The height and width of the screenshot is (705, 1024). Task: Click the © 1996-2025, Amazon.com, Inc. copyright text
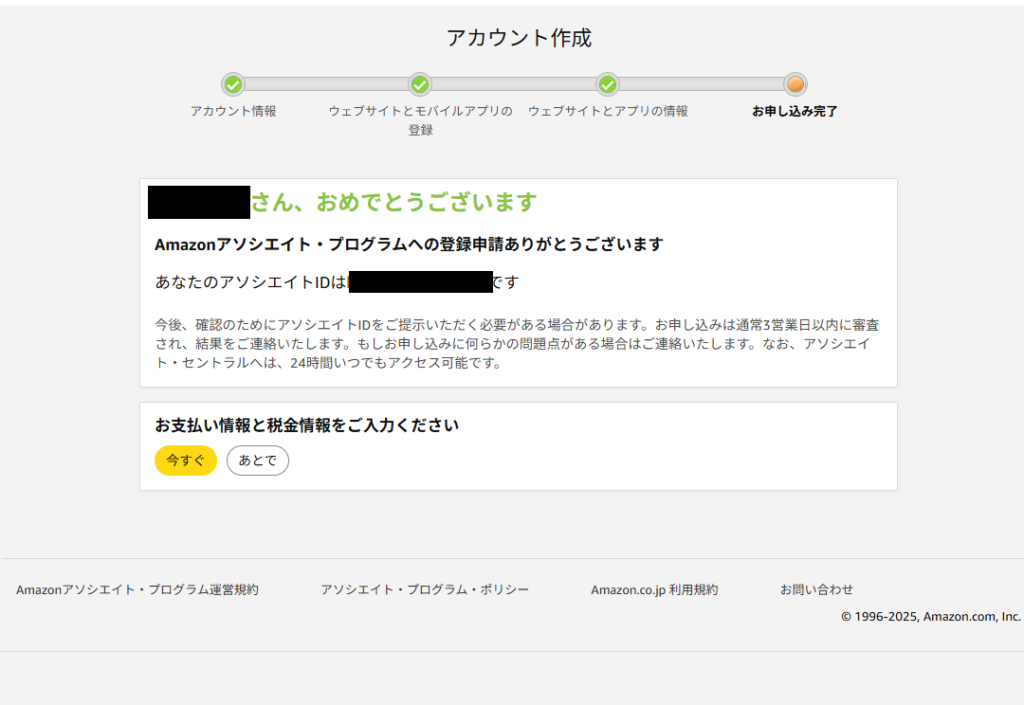pyautogui.click(x=930, y=617)
